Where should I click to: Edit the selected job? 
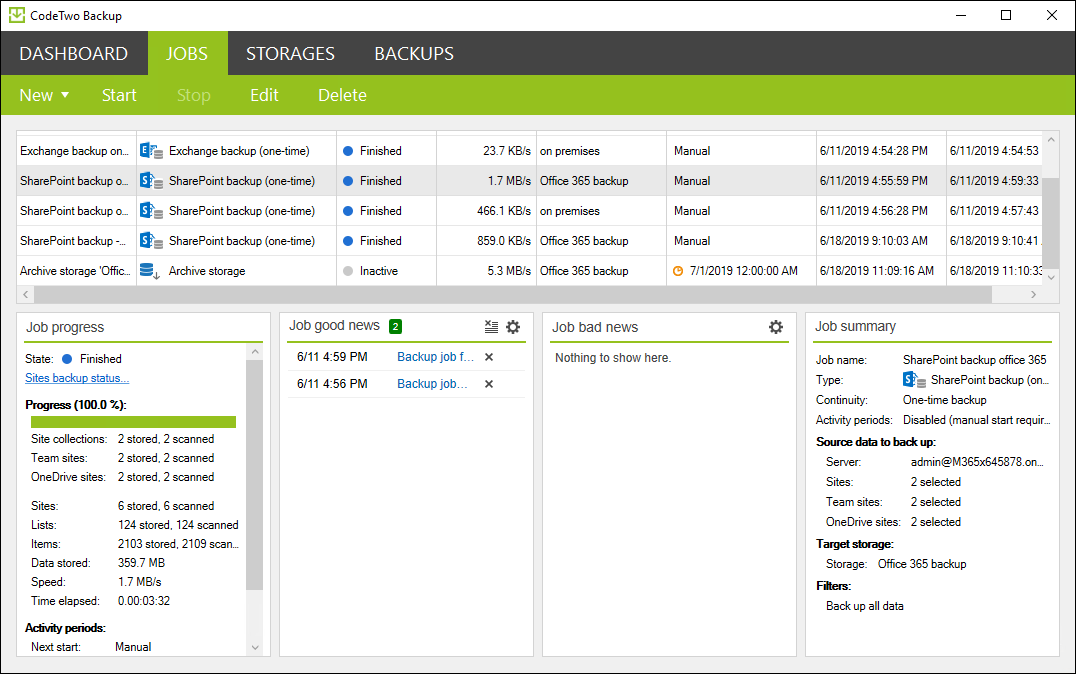pyautogui.click(x=264, y=95)
